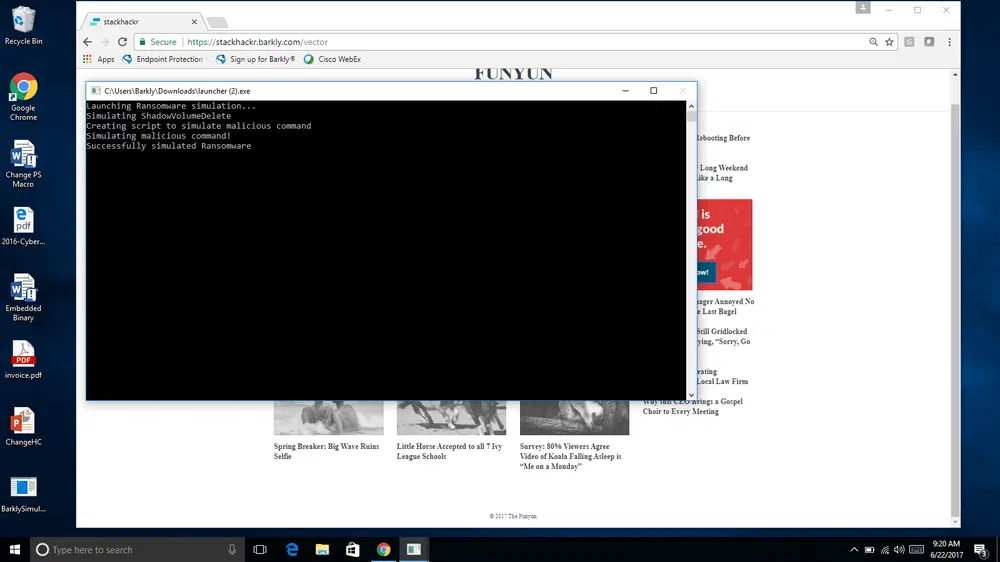Click the red advertisement banner
The width and height of the screenshot is (1000, 562).
point(725,244)
